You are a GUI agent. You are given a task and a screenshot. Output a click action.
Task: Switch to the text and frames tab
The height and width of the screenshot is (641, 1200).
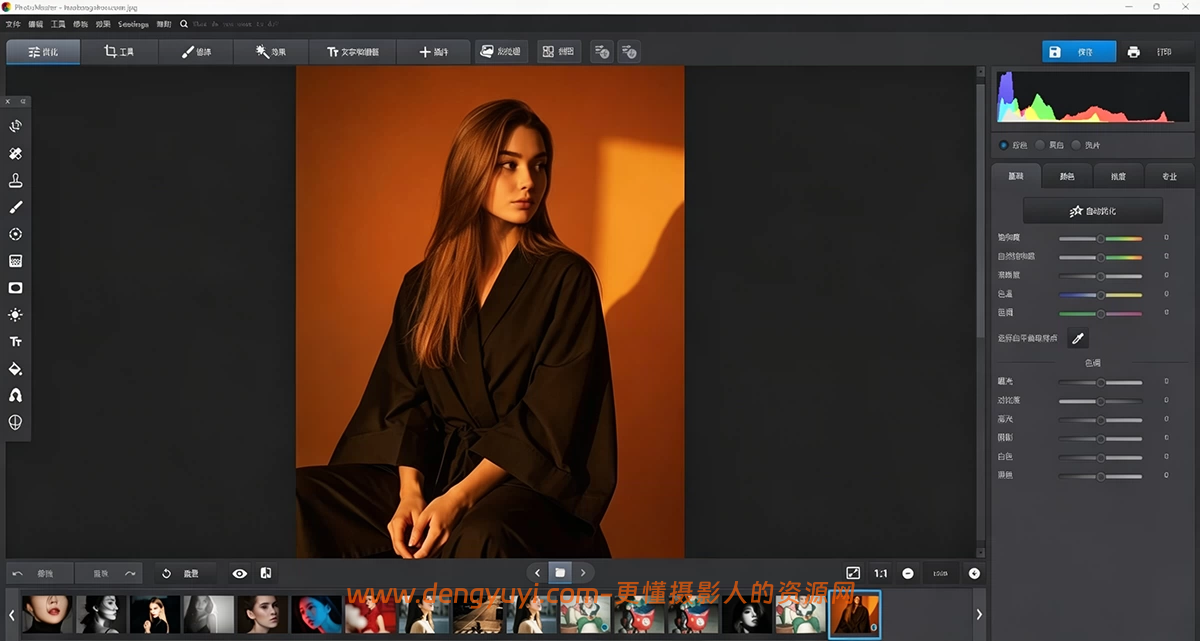point(354,52)
